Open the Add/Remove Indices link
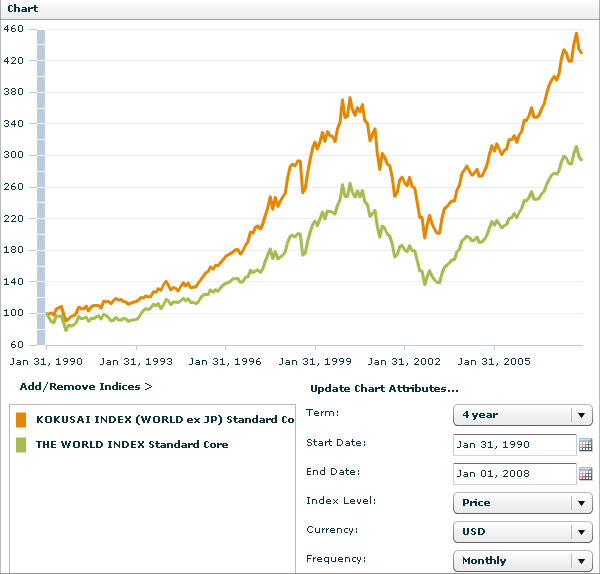This screenshot has width=600, height=574. click(x=85, y=386)
